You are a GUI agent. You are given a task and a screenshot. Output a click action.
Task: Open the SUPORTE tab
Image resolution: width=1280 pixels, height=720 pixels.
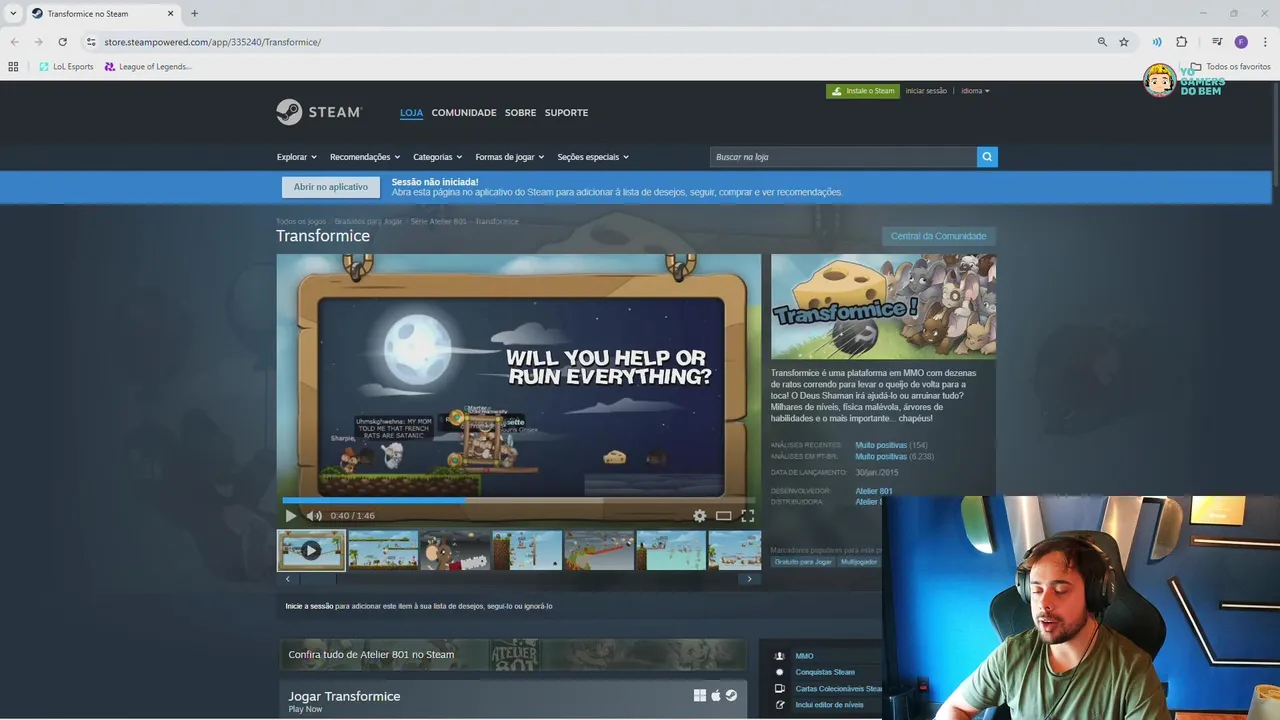click(x=566, y=113)
